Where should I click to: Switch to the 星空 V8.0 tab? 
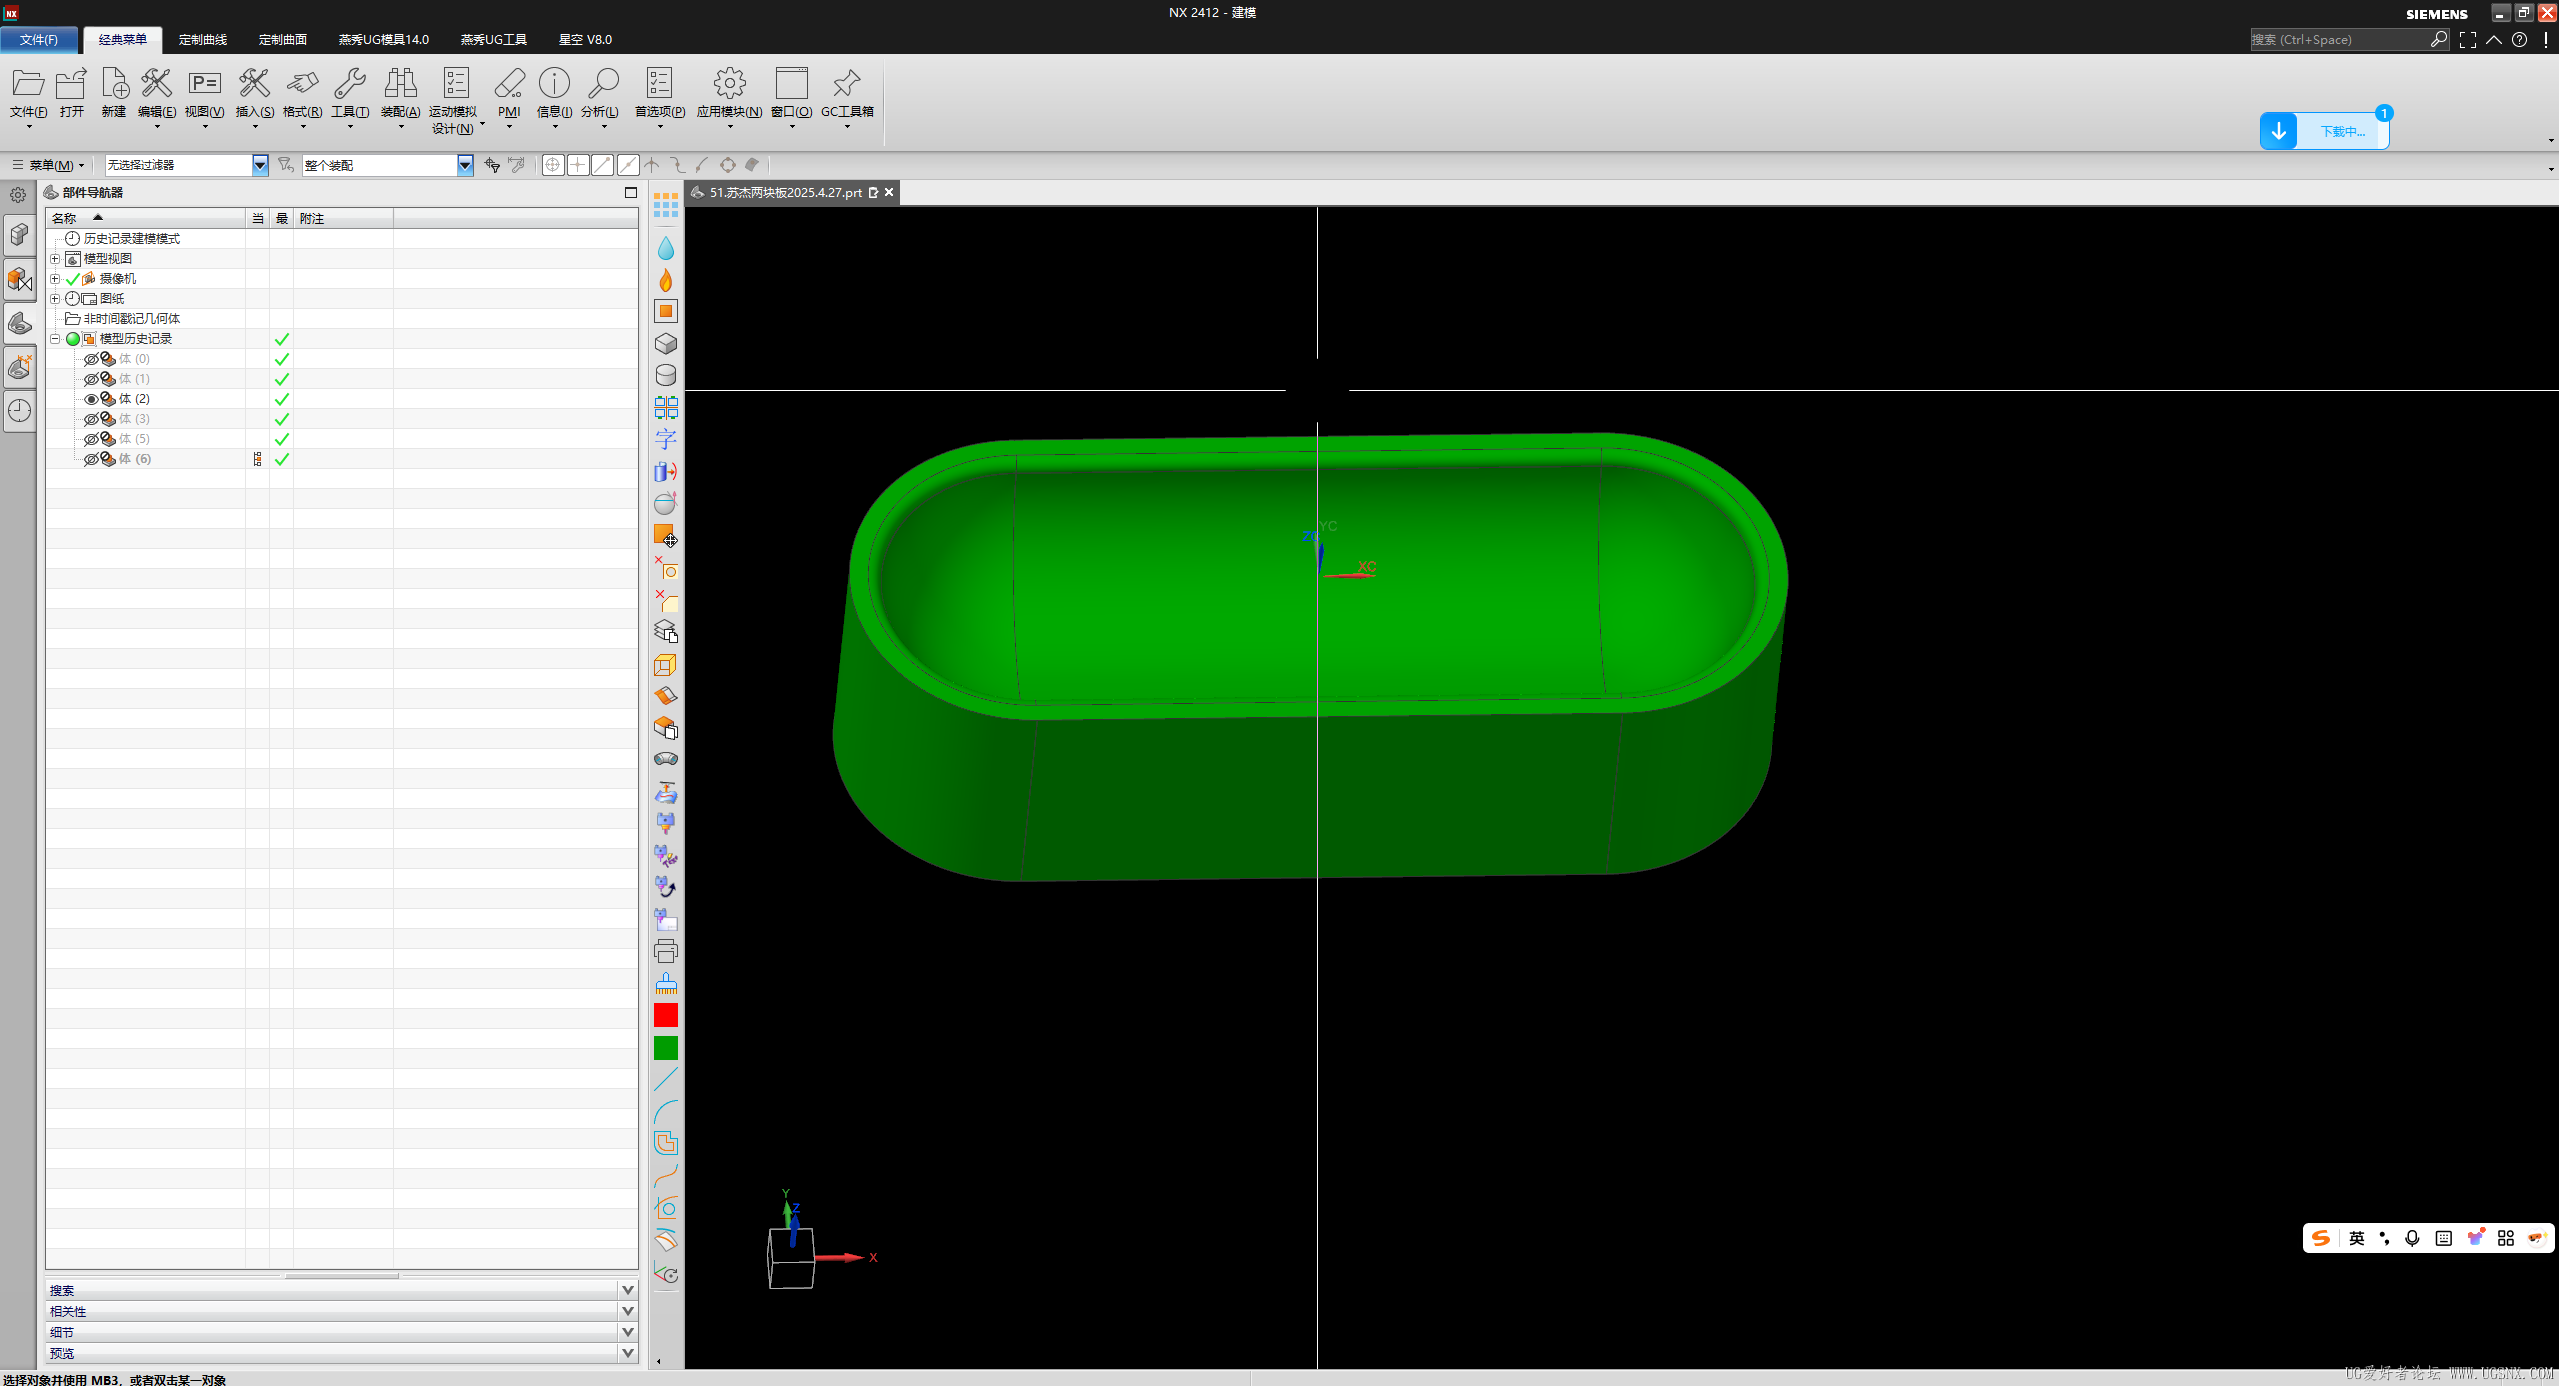click(x=585, y=40)
